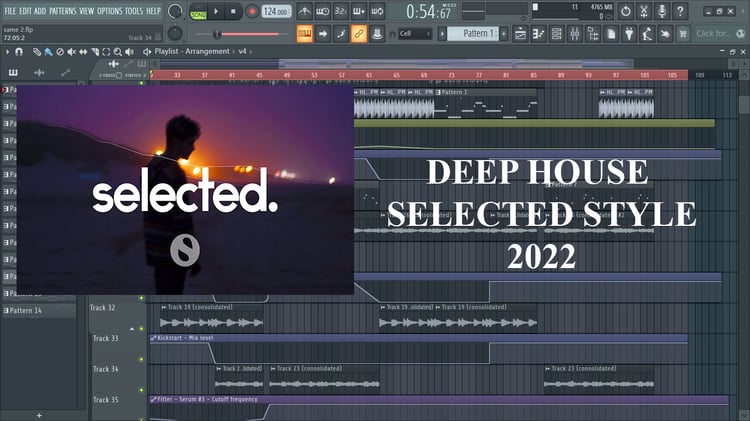Select the Zoom tool

coord(118,52)
